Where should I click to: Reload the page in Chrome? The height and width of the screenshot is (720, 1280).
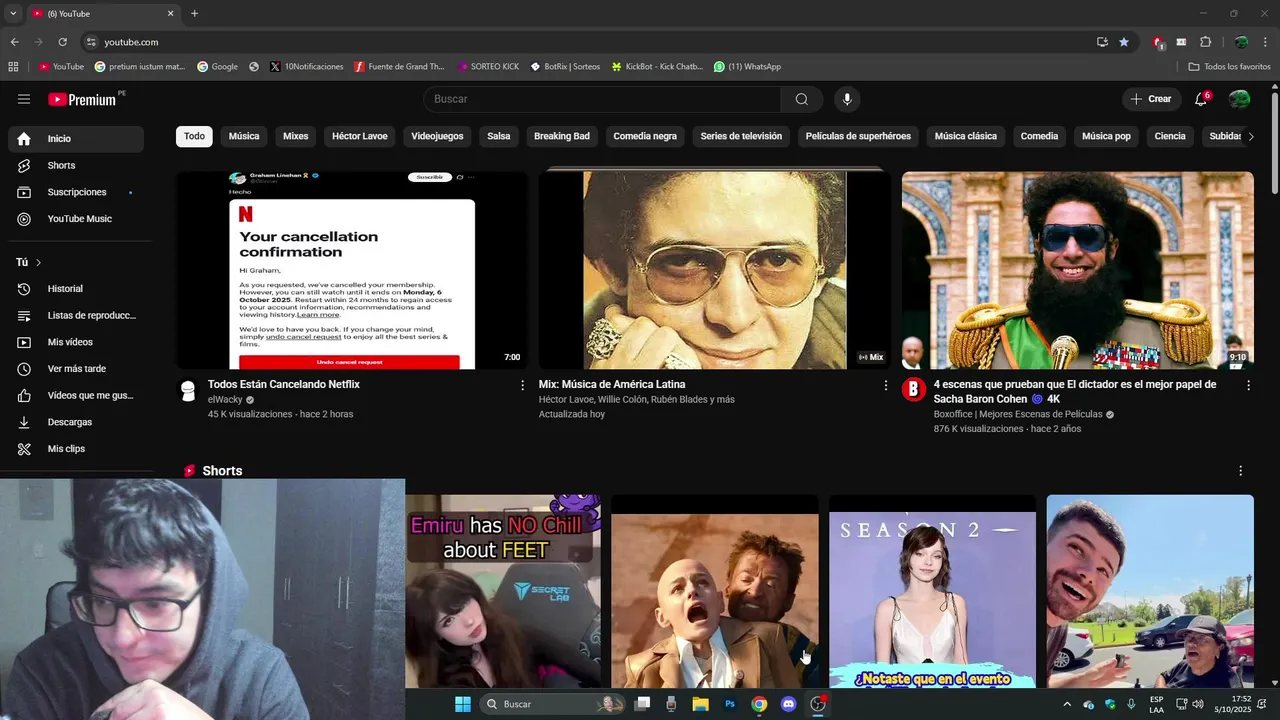[62, 42]
